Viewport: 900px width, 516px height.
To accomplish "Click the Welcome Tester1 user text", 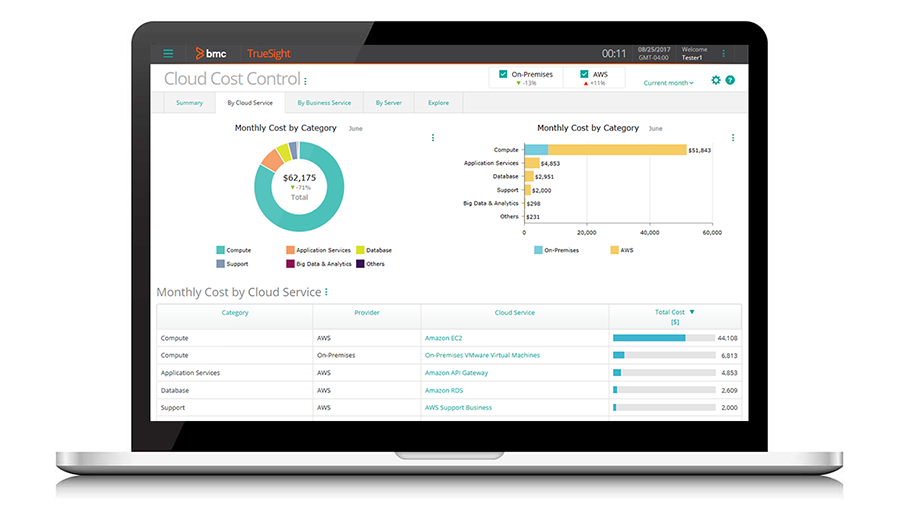I will tap(695, 53).
